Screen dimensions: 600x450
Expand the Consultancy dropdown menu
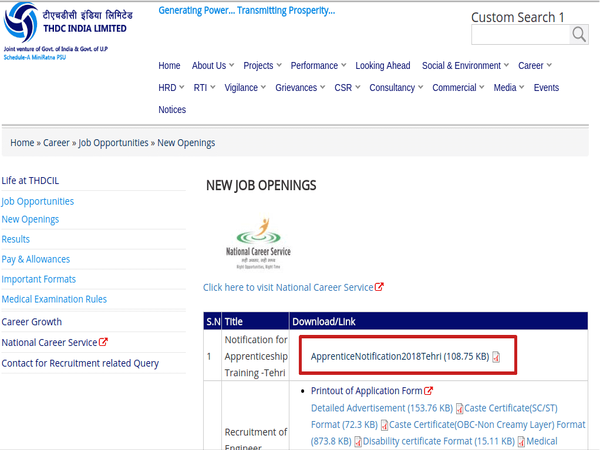point(396,88)
